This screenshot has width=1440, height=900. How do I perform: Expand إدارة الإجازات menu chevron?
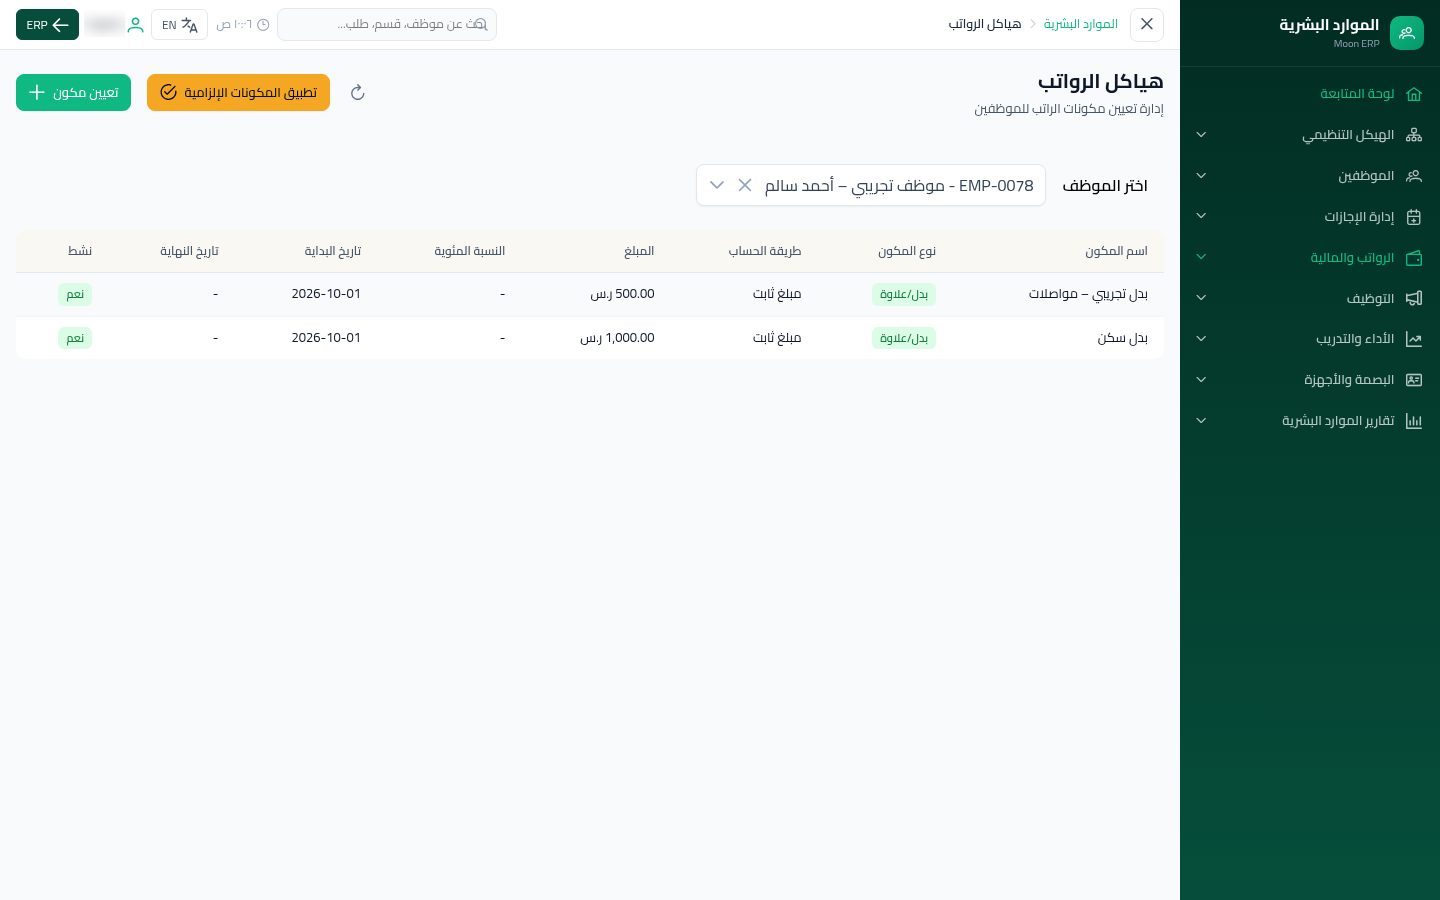[1201, 216]
